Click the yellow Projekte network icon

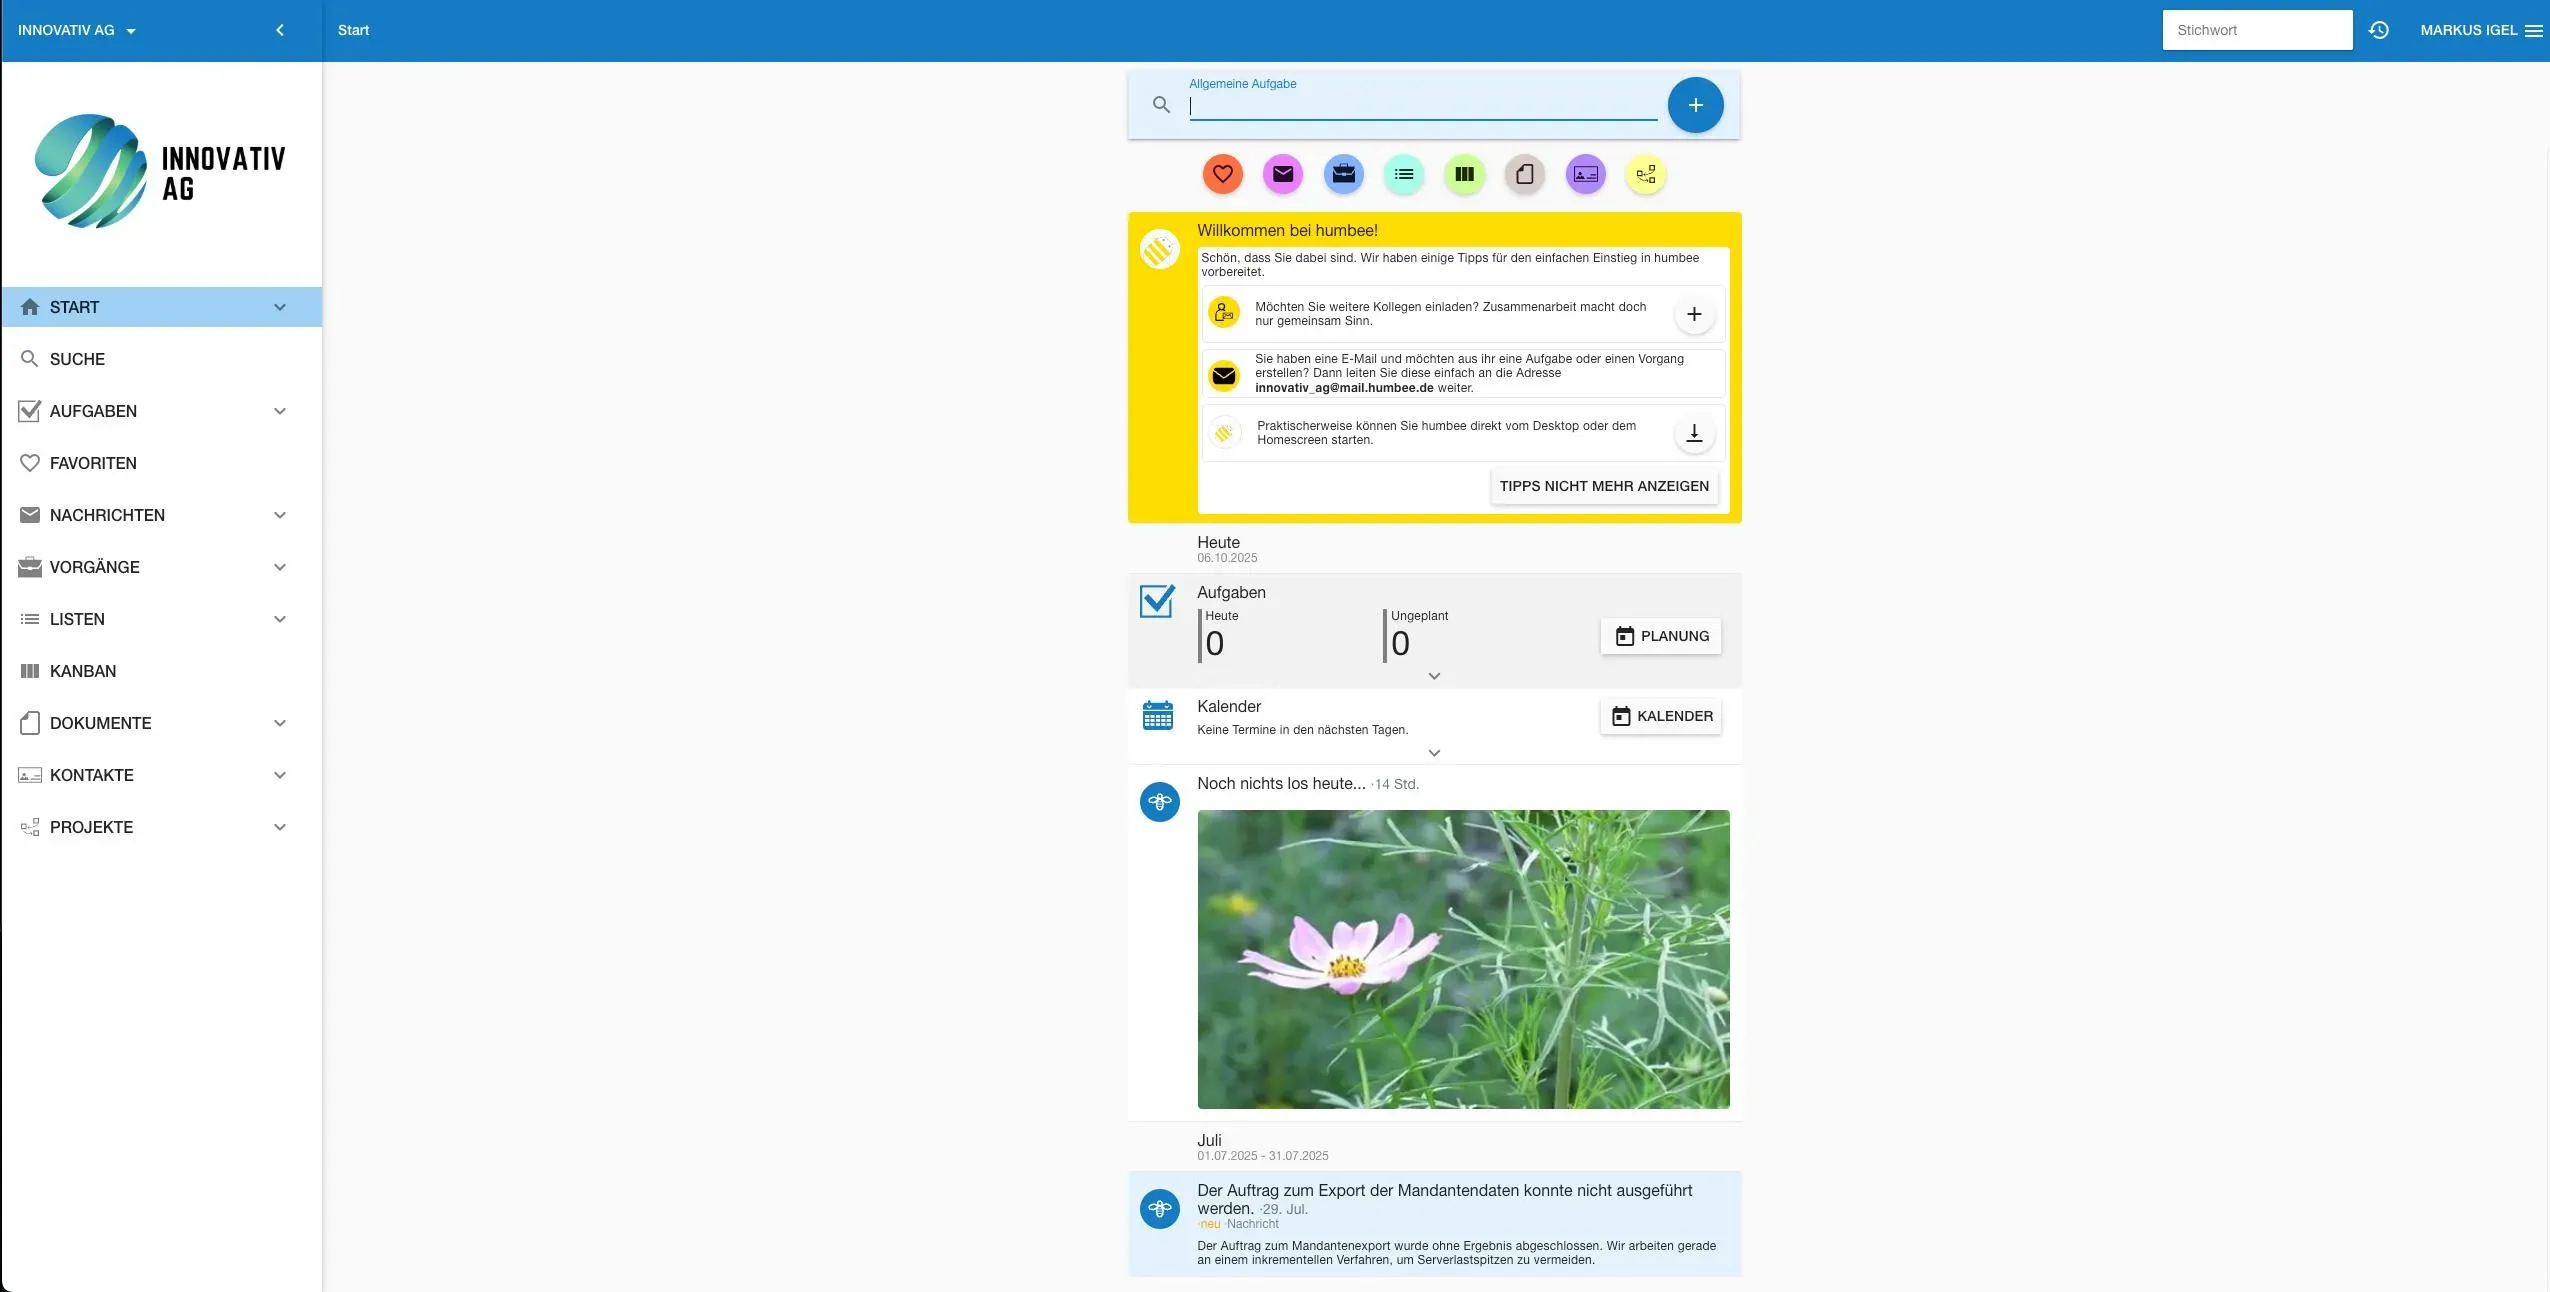click(x=1646, y=174)
